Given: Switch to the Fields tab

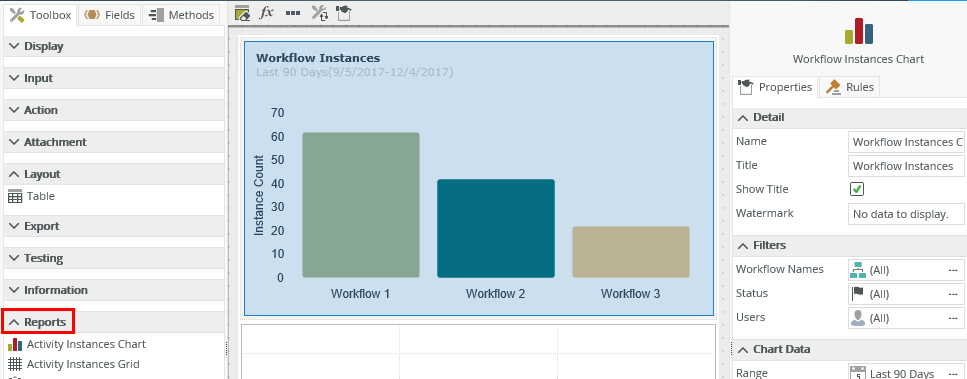Looking at the screenshot, I should click(x=110, y=15).
